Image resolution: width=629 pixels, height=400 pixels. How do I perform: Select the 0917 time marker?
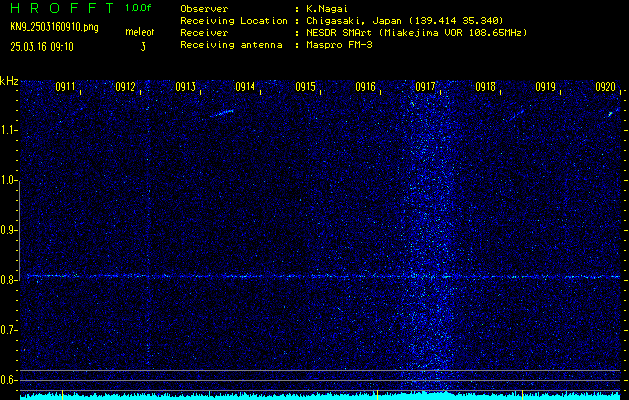pyautogui.click(x=426, y=87)
